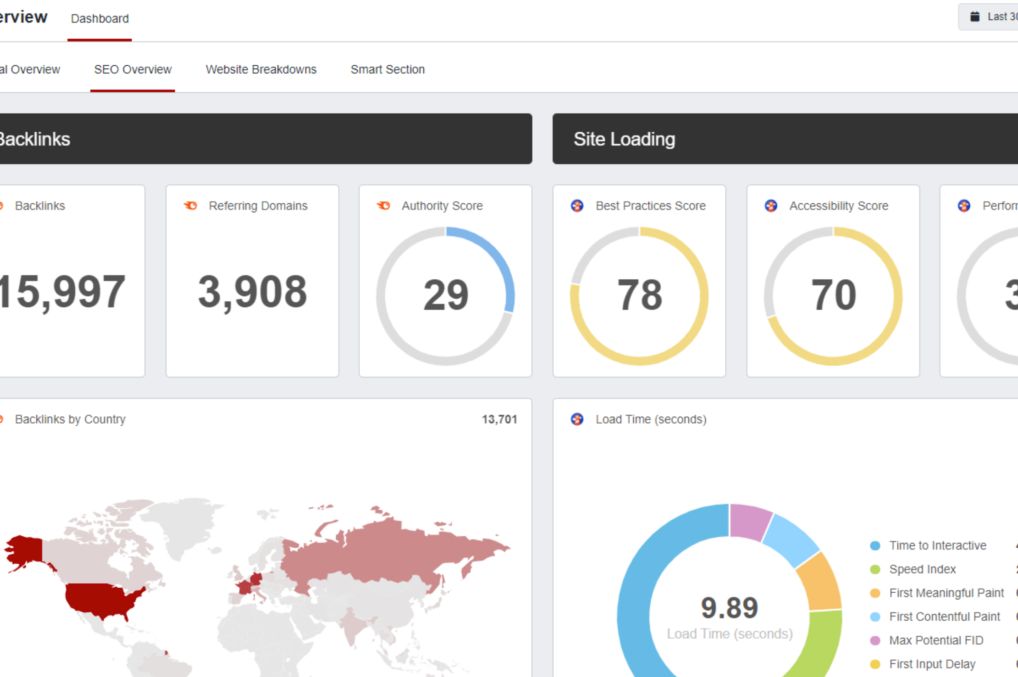Click Speed Index legend label

coord(923,569)
